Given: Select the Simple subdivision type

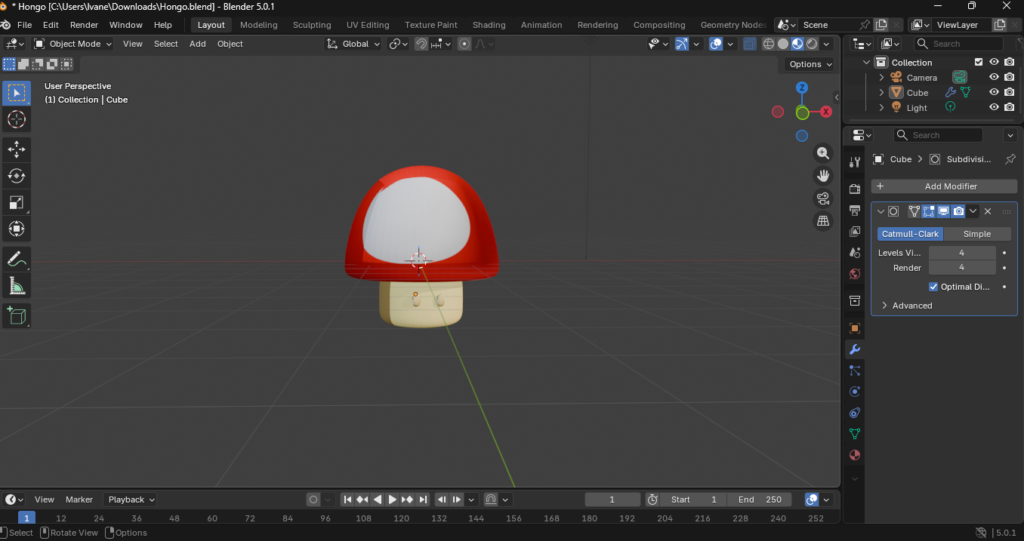Looking at the screenshot, I should (976, 234).
